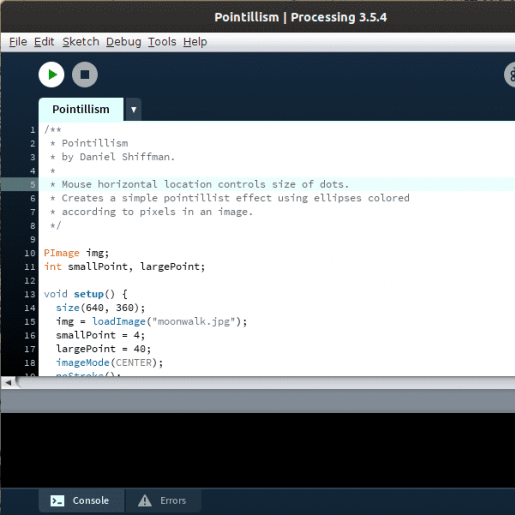Click the debugger icon at right edge
Viewport: 515px width, 515px height.
click(510, 75)
